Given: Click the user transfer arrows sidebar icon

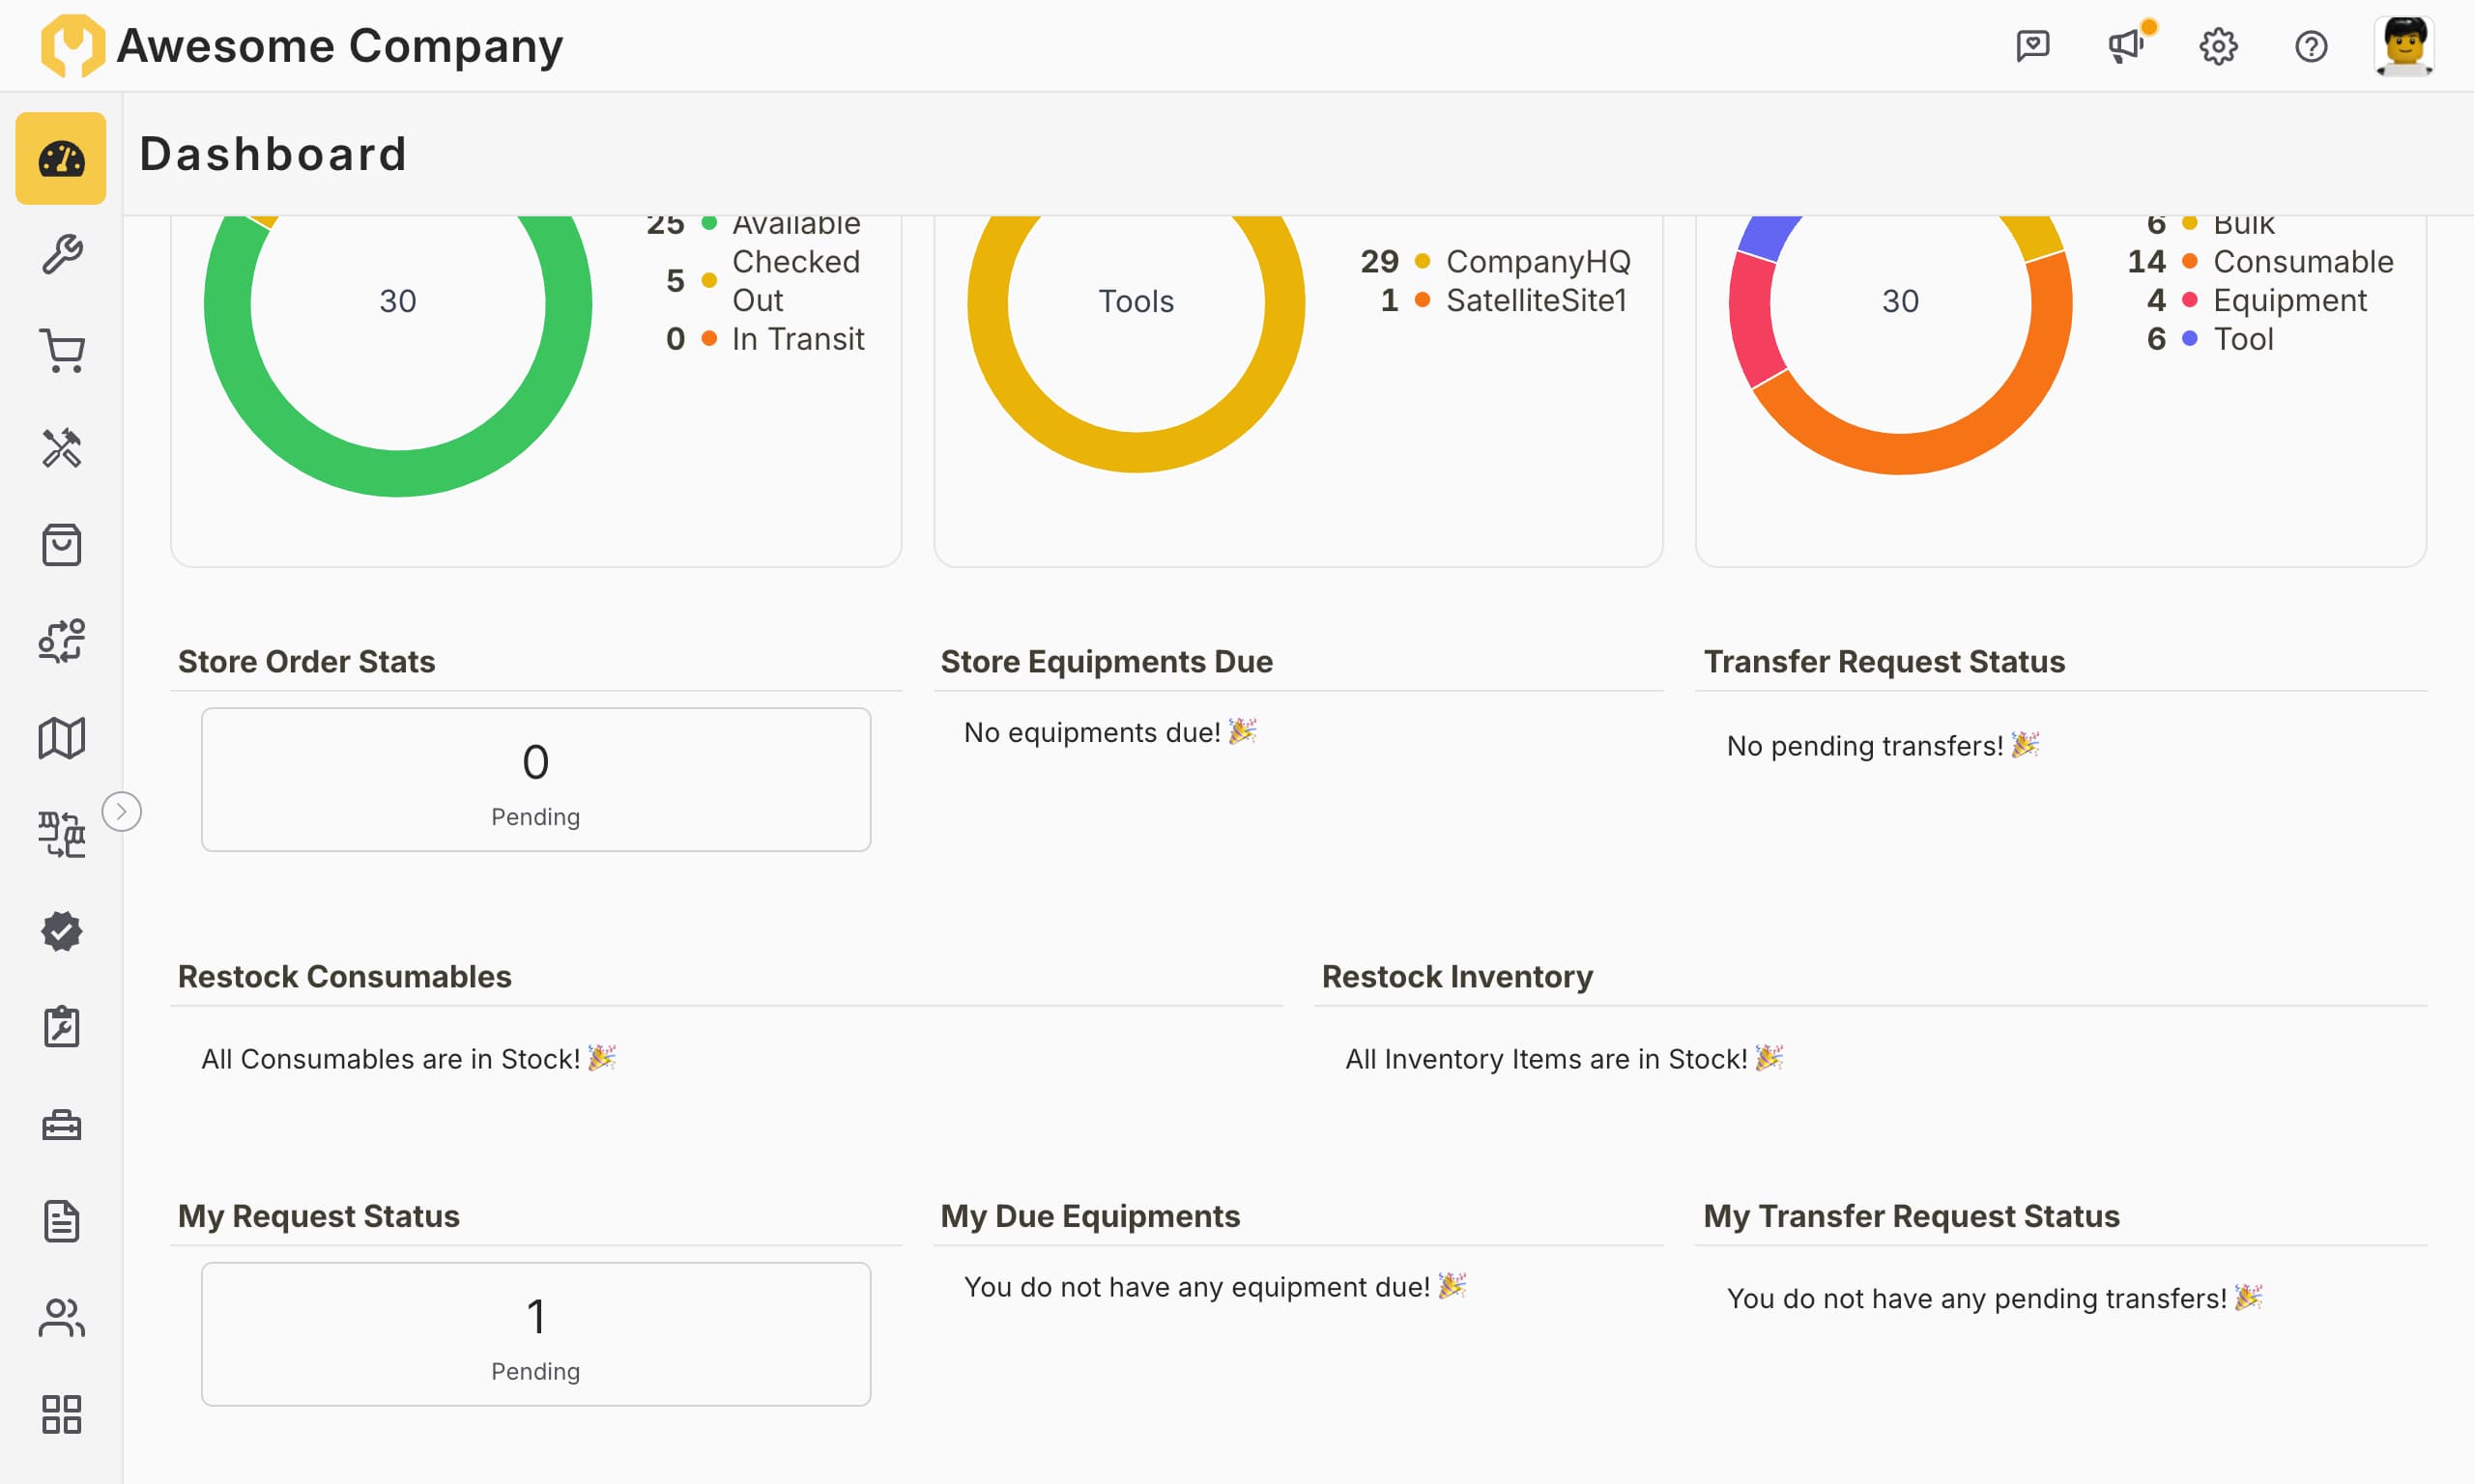Looking at the screenshot, I should click(61, 641).
